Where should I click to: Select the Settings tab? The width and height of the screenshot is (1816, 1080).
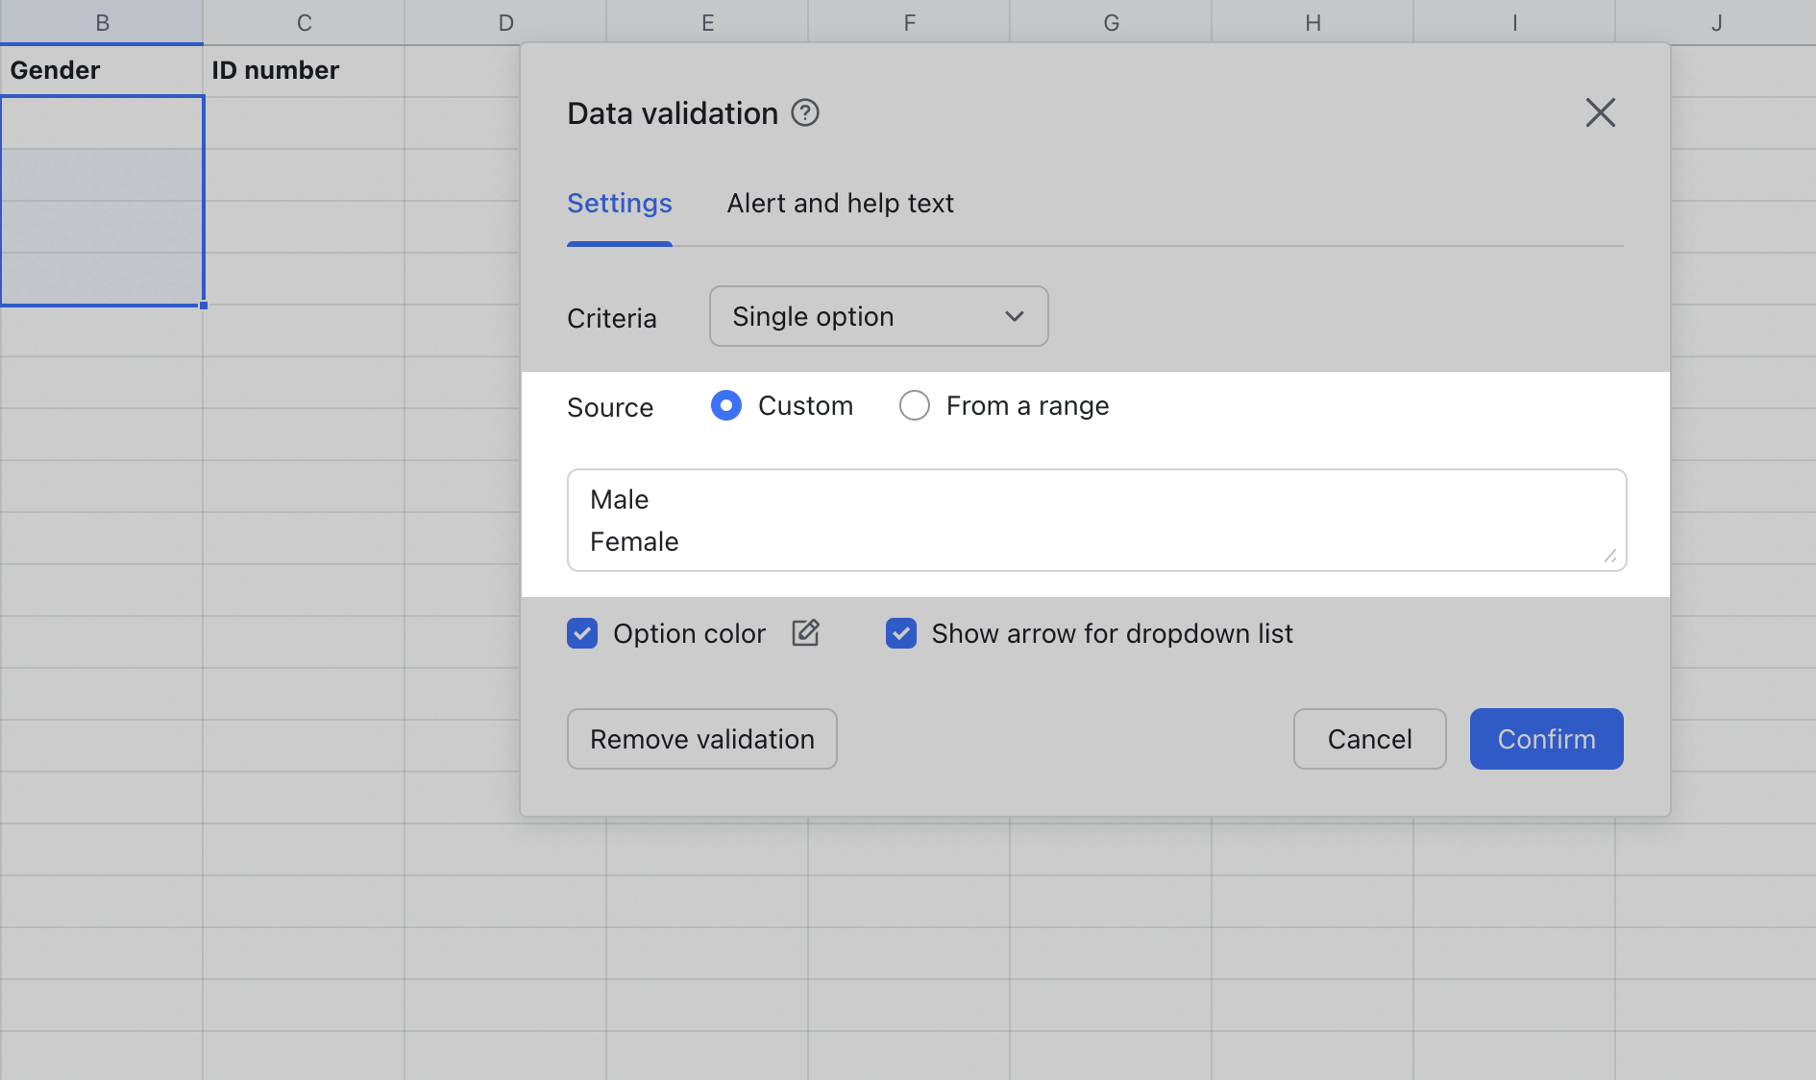pos(619,203)
